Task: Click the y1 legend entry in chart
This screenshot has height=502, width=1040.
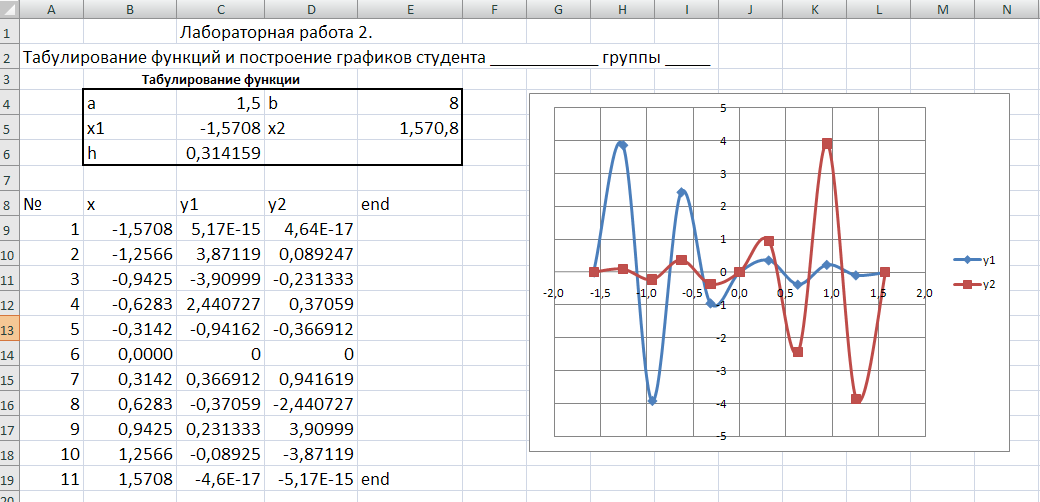Action: pos(975,261)
